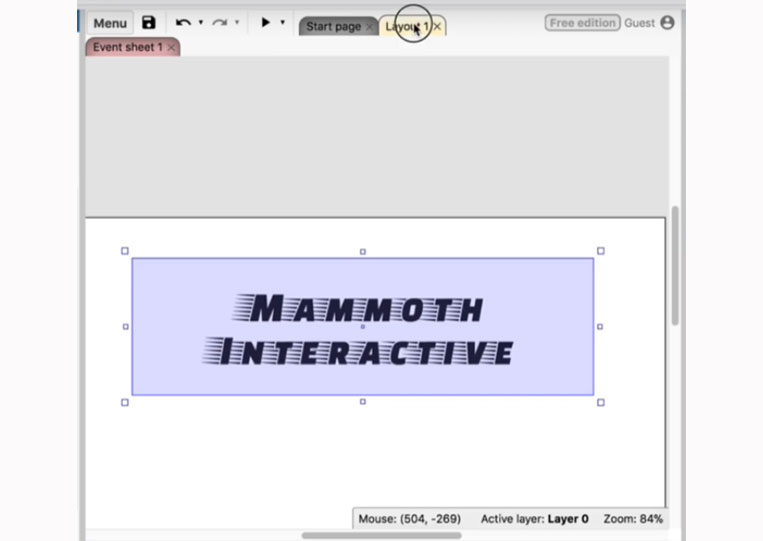This screenshot has height=541, width=763.
Task: Click the vertical scrollbar thumb
Action: pos(675,266)
